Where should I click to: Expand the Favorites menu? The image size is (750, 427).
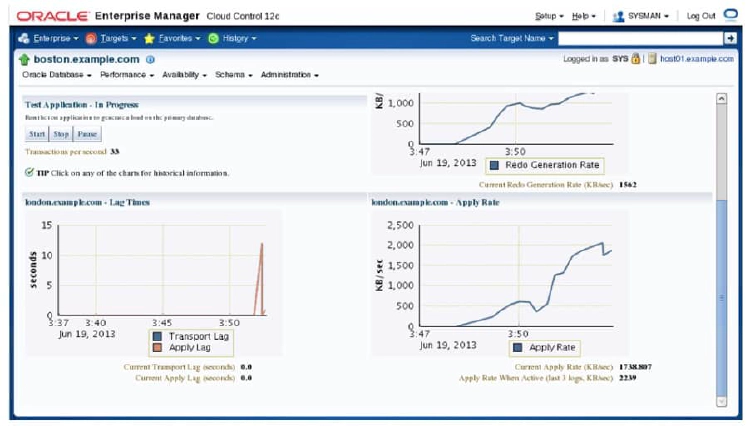179,38
